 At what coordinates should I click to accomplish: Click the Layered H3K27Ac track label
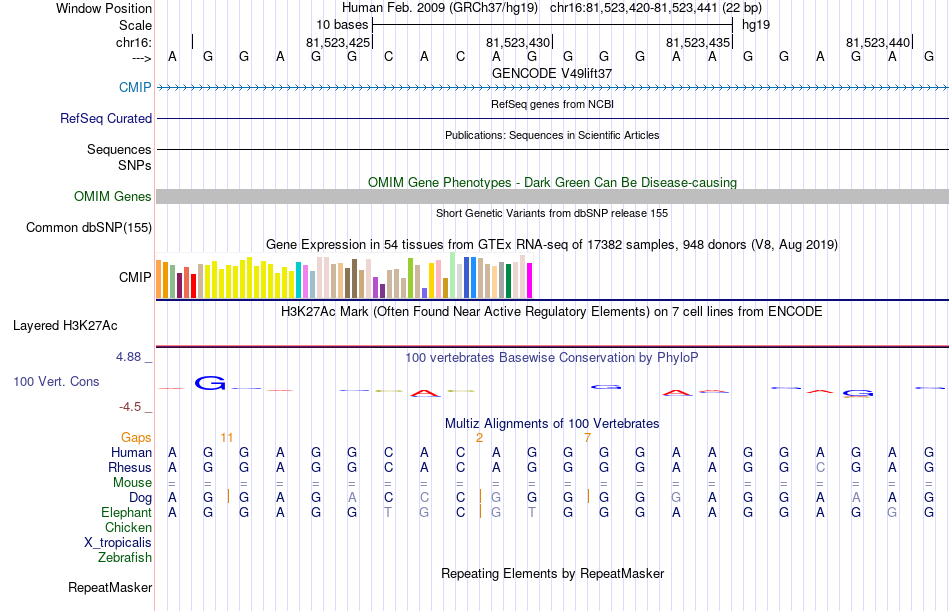[x=65, y=326]
